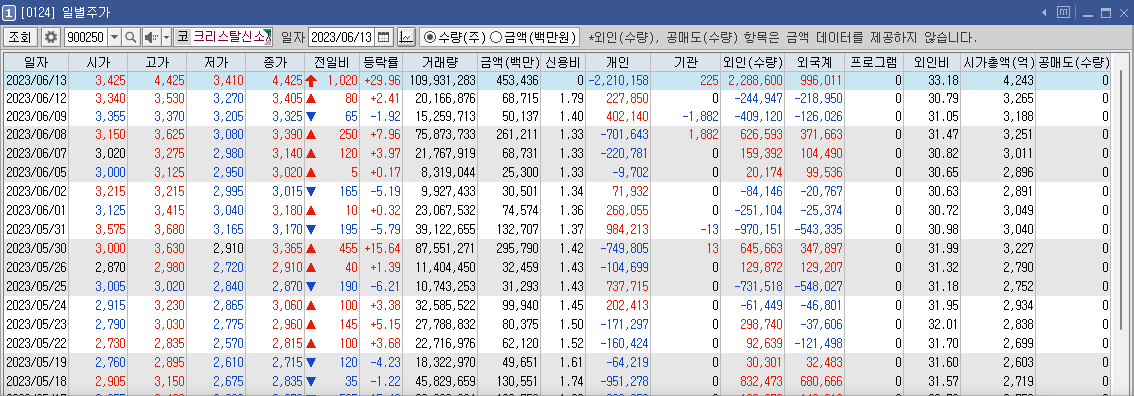Click the 일자 column header

coord(36,63)
